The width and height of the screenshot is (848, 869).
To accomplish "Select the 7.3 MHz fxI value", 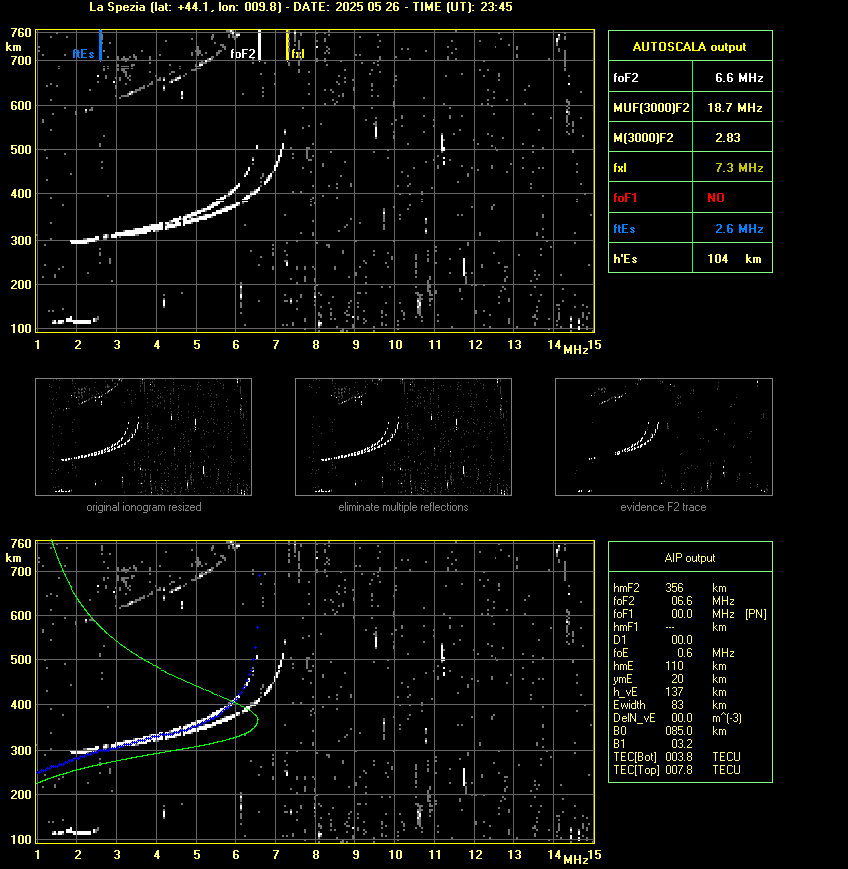I will tap(739, 168).
